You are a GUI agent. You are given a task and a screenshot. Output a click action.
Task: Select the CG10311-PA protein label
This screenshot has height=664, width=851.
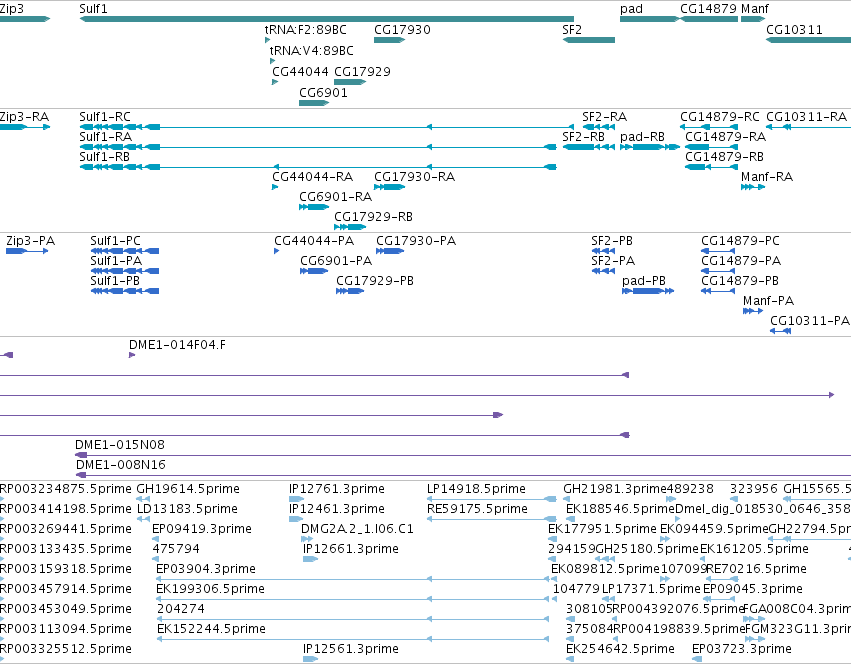coord(810,321)
